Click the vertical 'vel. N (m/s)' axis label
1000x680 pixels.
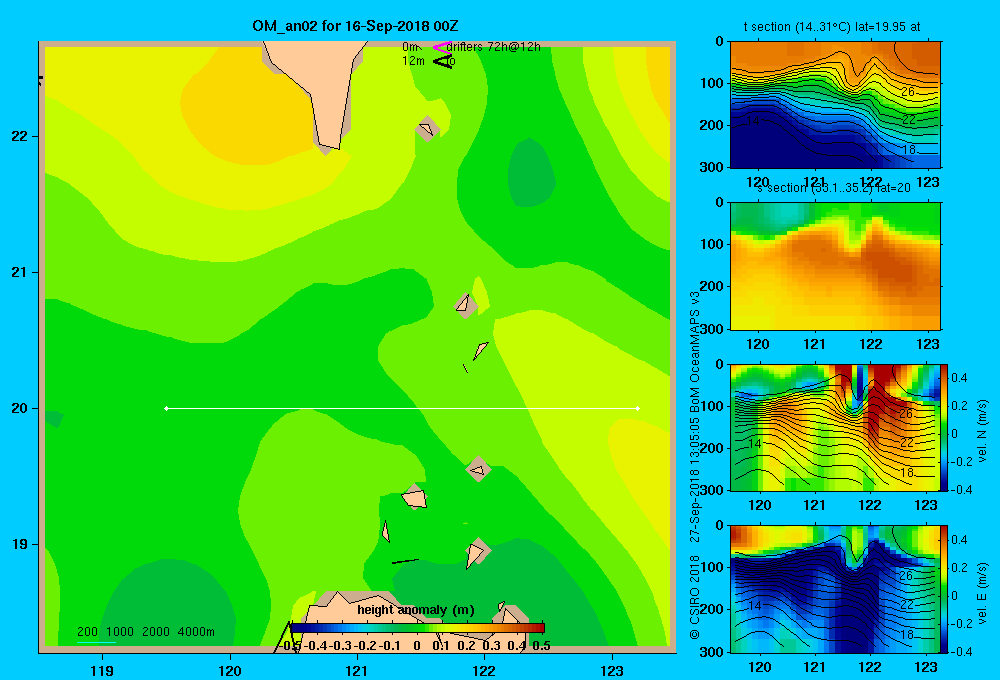(982, 431)
